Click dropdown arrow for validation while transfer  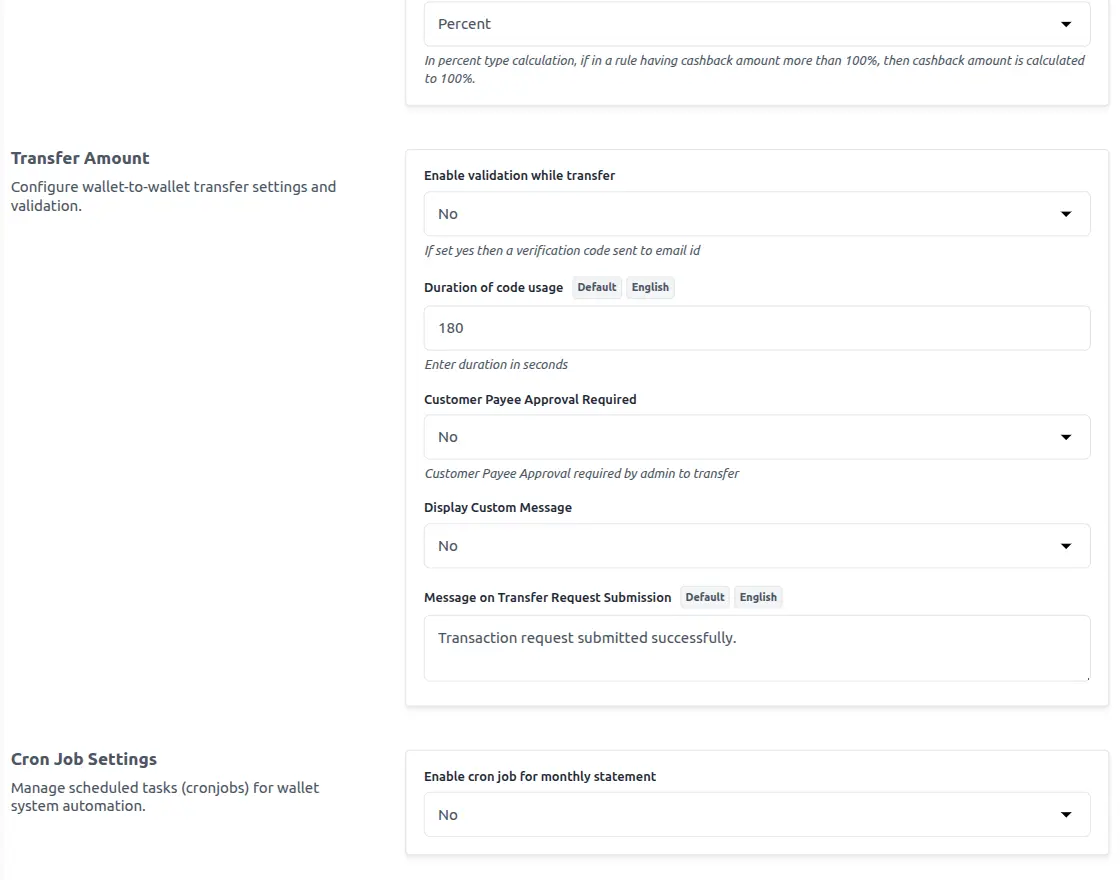tap(1066, 214)
